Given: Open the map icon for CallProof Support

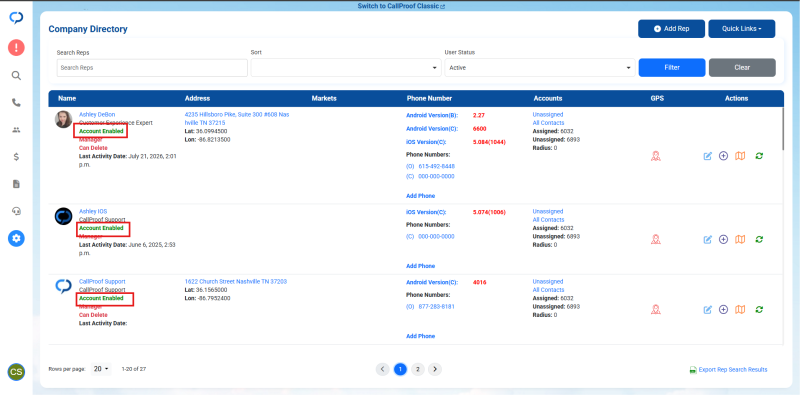Looking at the screenshot, I should (740, 309).
